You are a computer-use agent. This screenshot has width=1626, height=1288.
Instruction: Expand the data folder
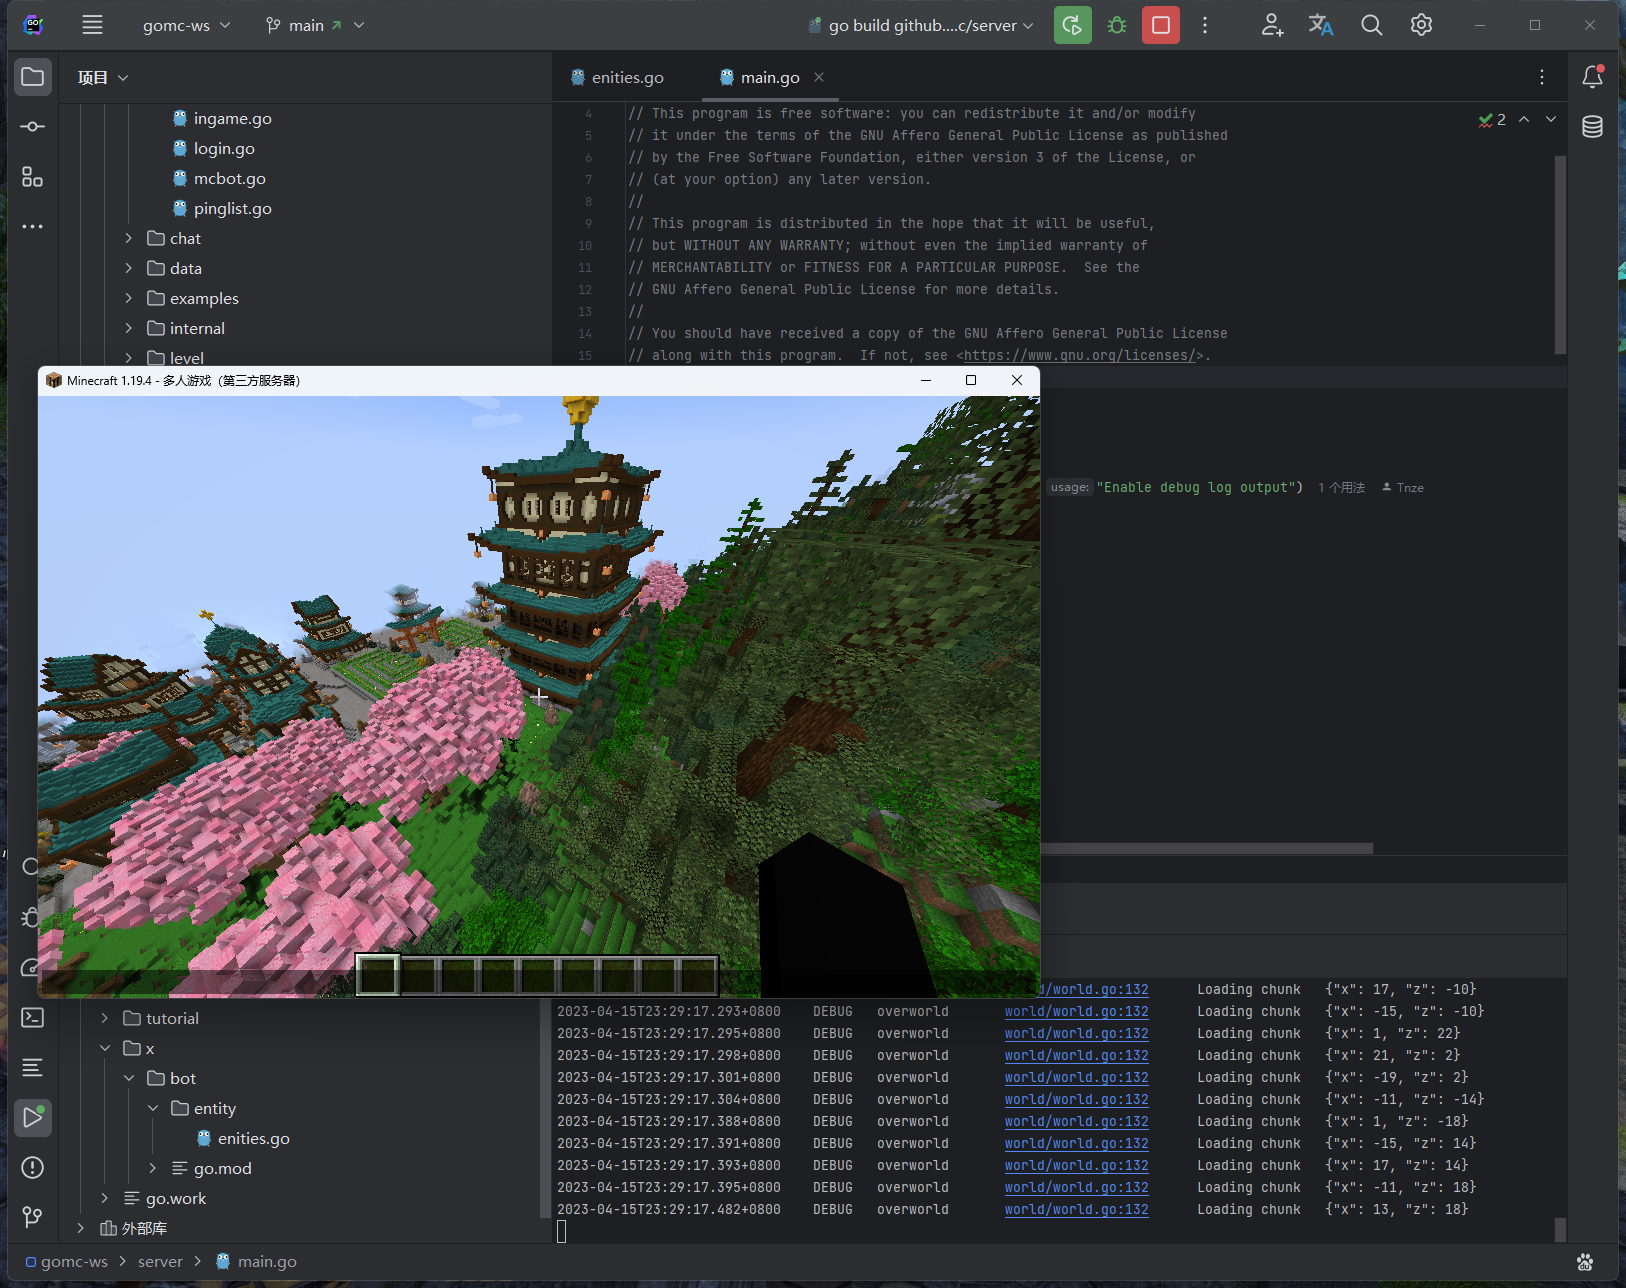pos(128,268)
